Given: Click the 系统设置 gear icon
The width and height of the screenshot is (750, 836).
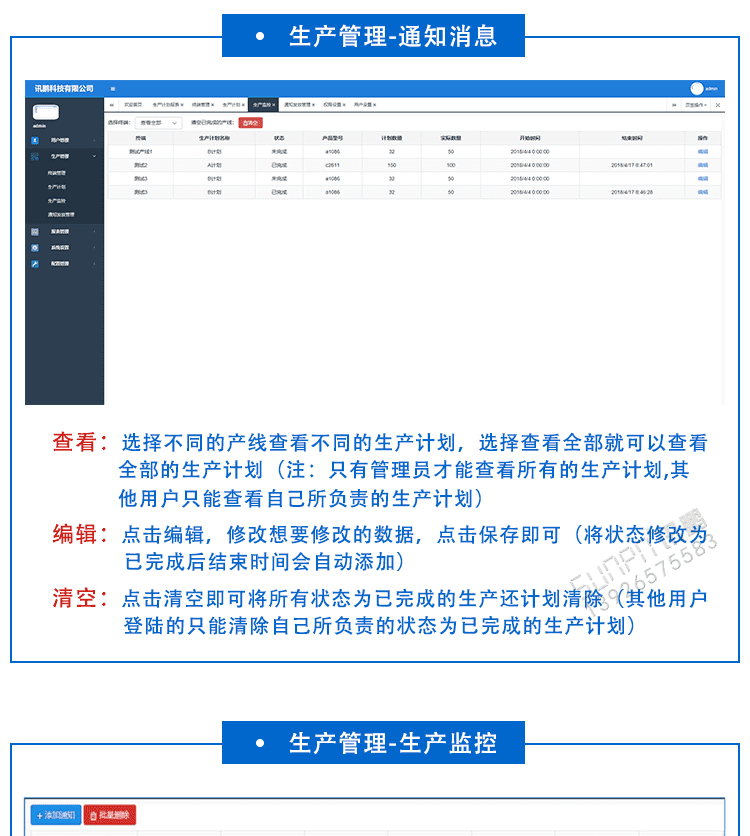Looking at the screenshot, I should pos(34,247).
